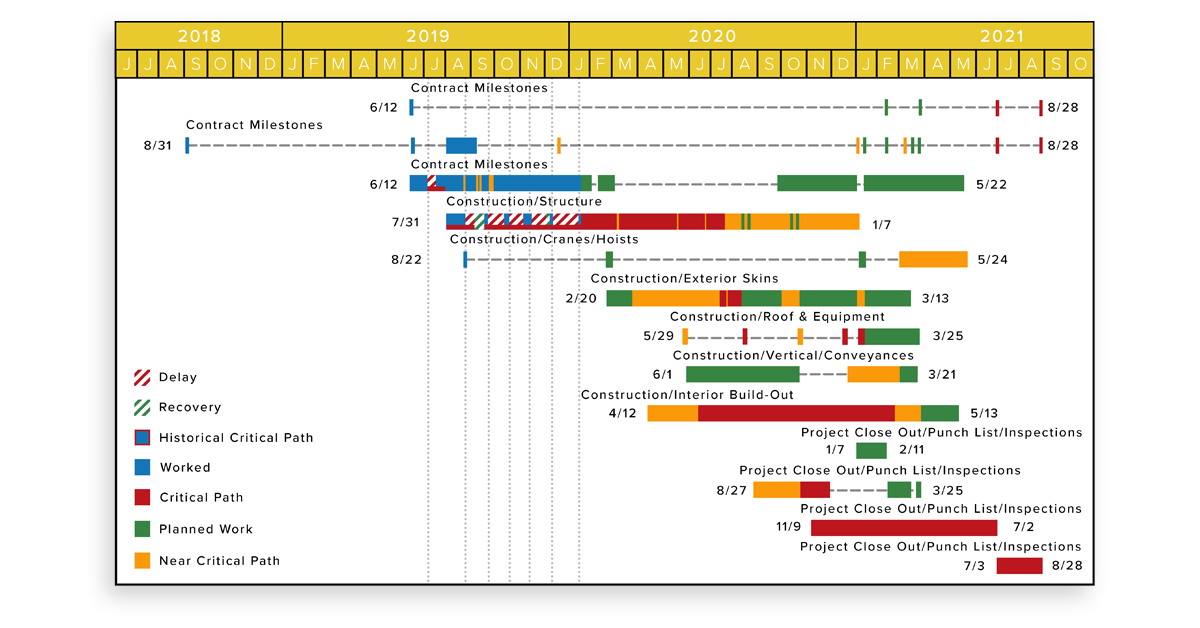Open the Contract Milestones row starting 6/12
This screenshot has width=1200, height=628.
[x=480, y=88]
